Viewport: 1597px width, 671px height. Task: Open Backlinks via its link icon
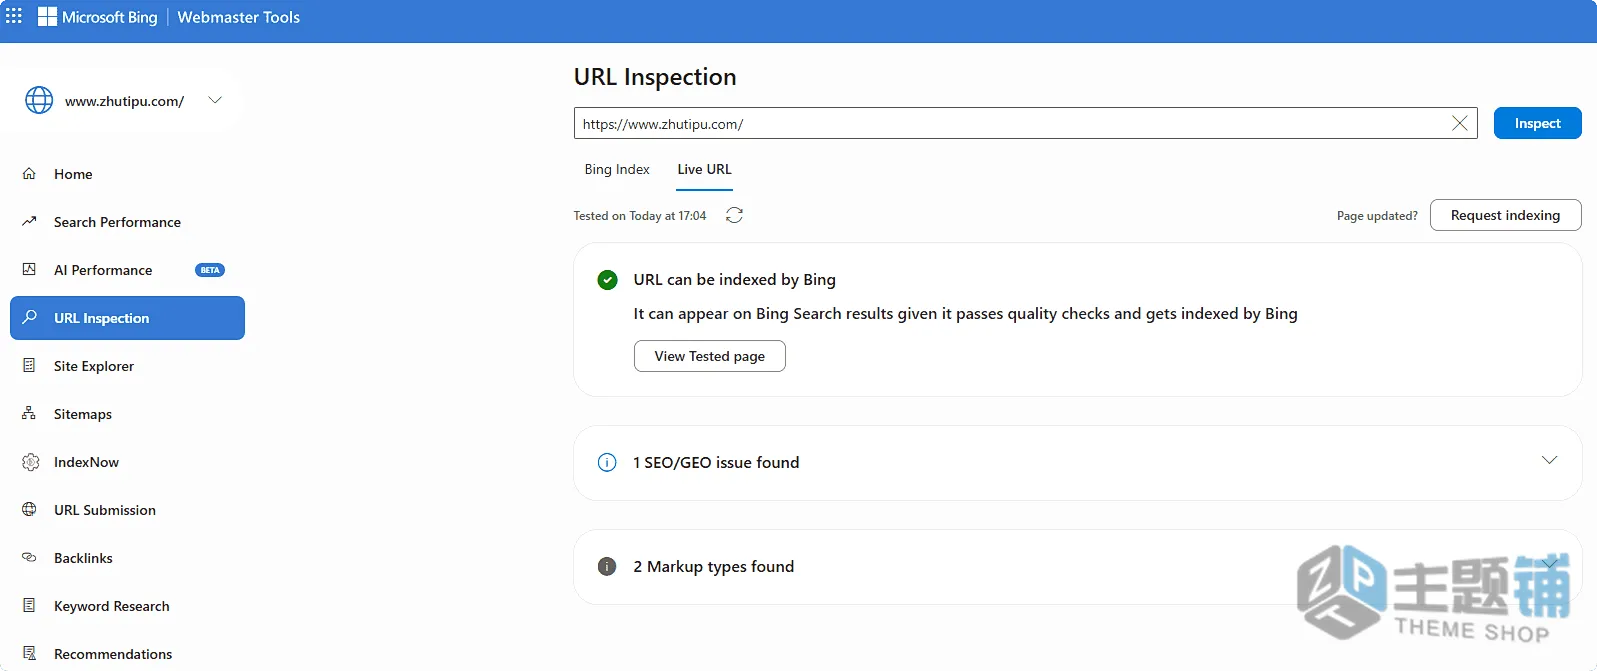(x=29, y=557)
